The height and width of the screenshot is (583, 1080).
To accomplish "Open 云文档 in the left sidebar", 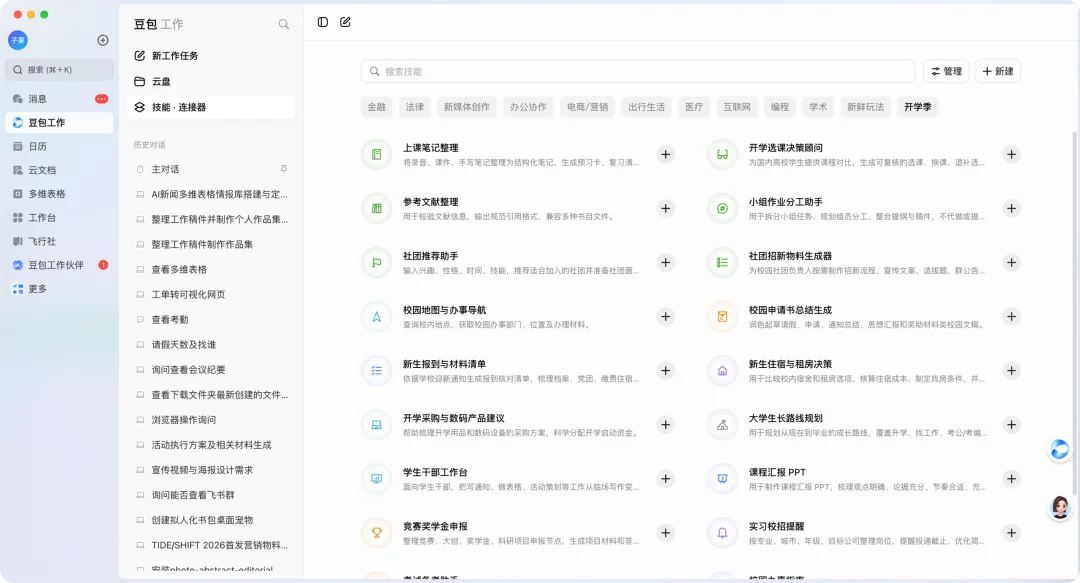I will (x=60, y=170).
